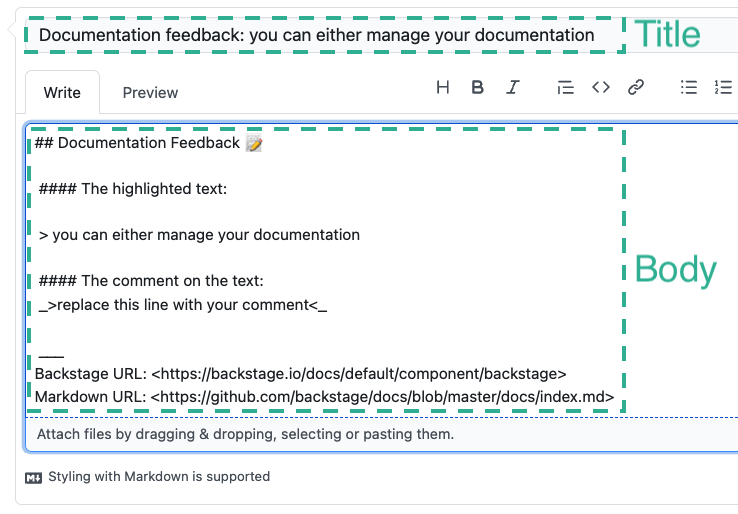Click the issue title input field
This screenshot has height=514, width=738.
point(320,35)
